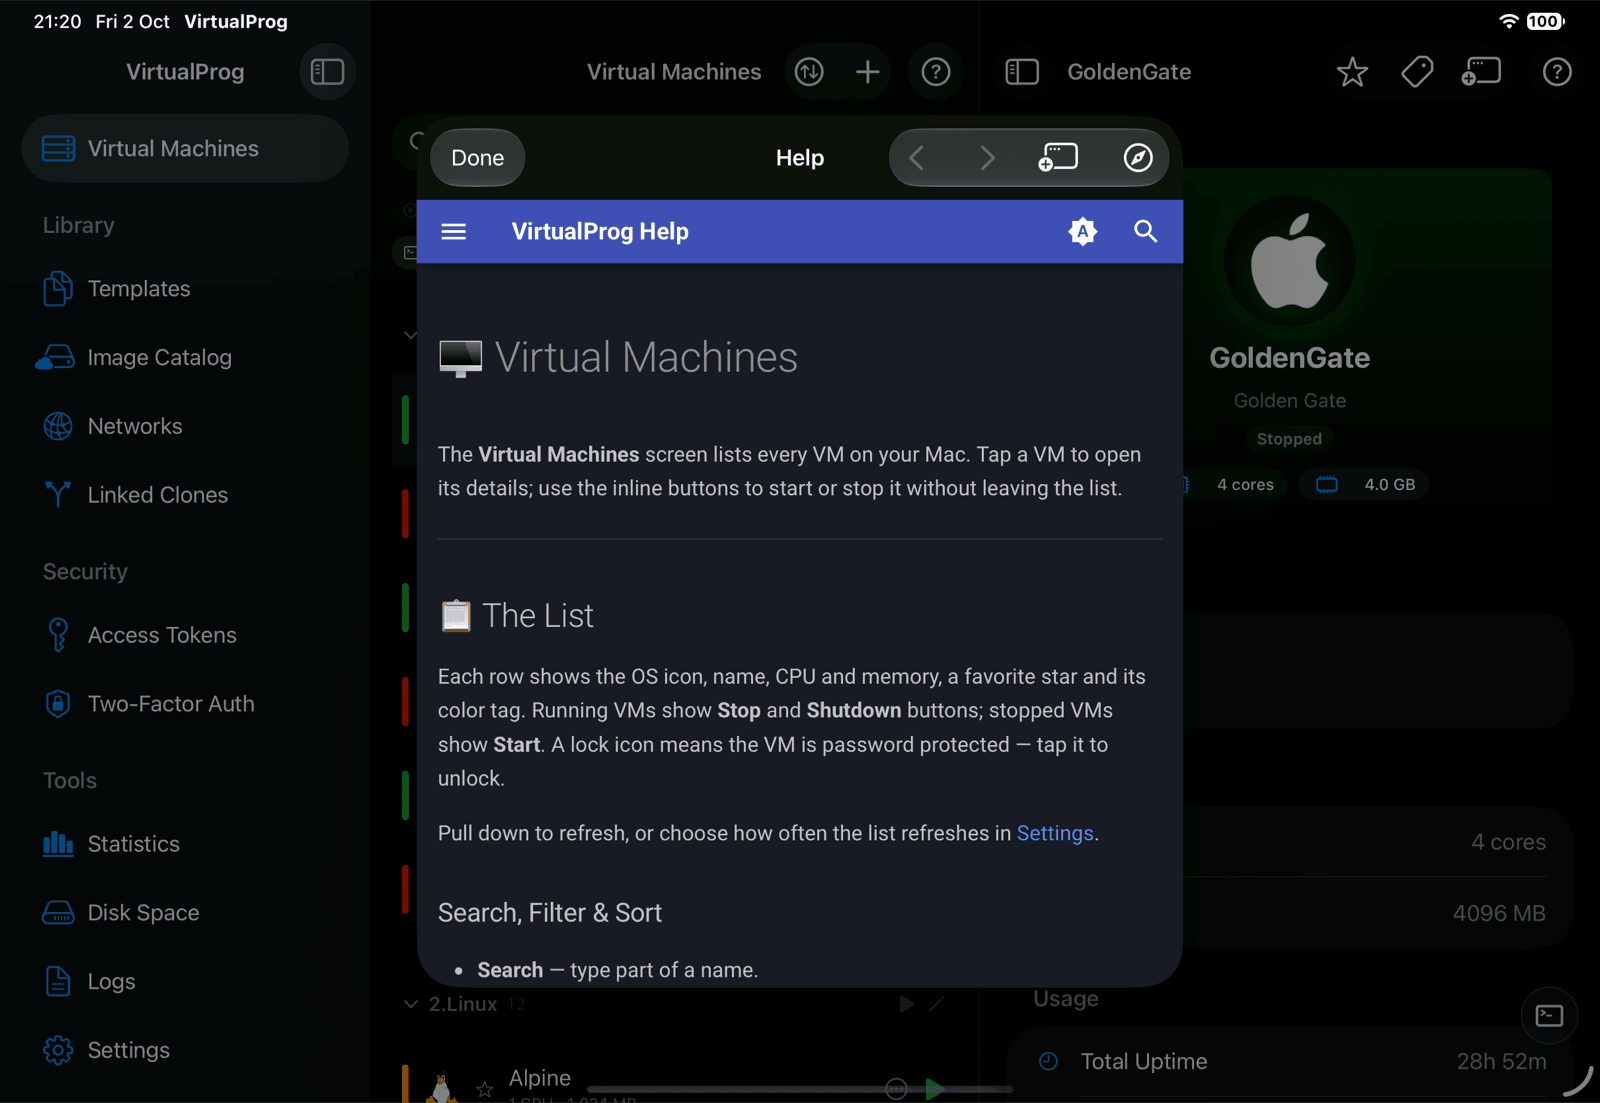The image size is (1600, 1103).
Task: Search the VirtualProg Help docs
Action: tap(1145, 232)
